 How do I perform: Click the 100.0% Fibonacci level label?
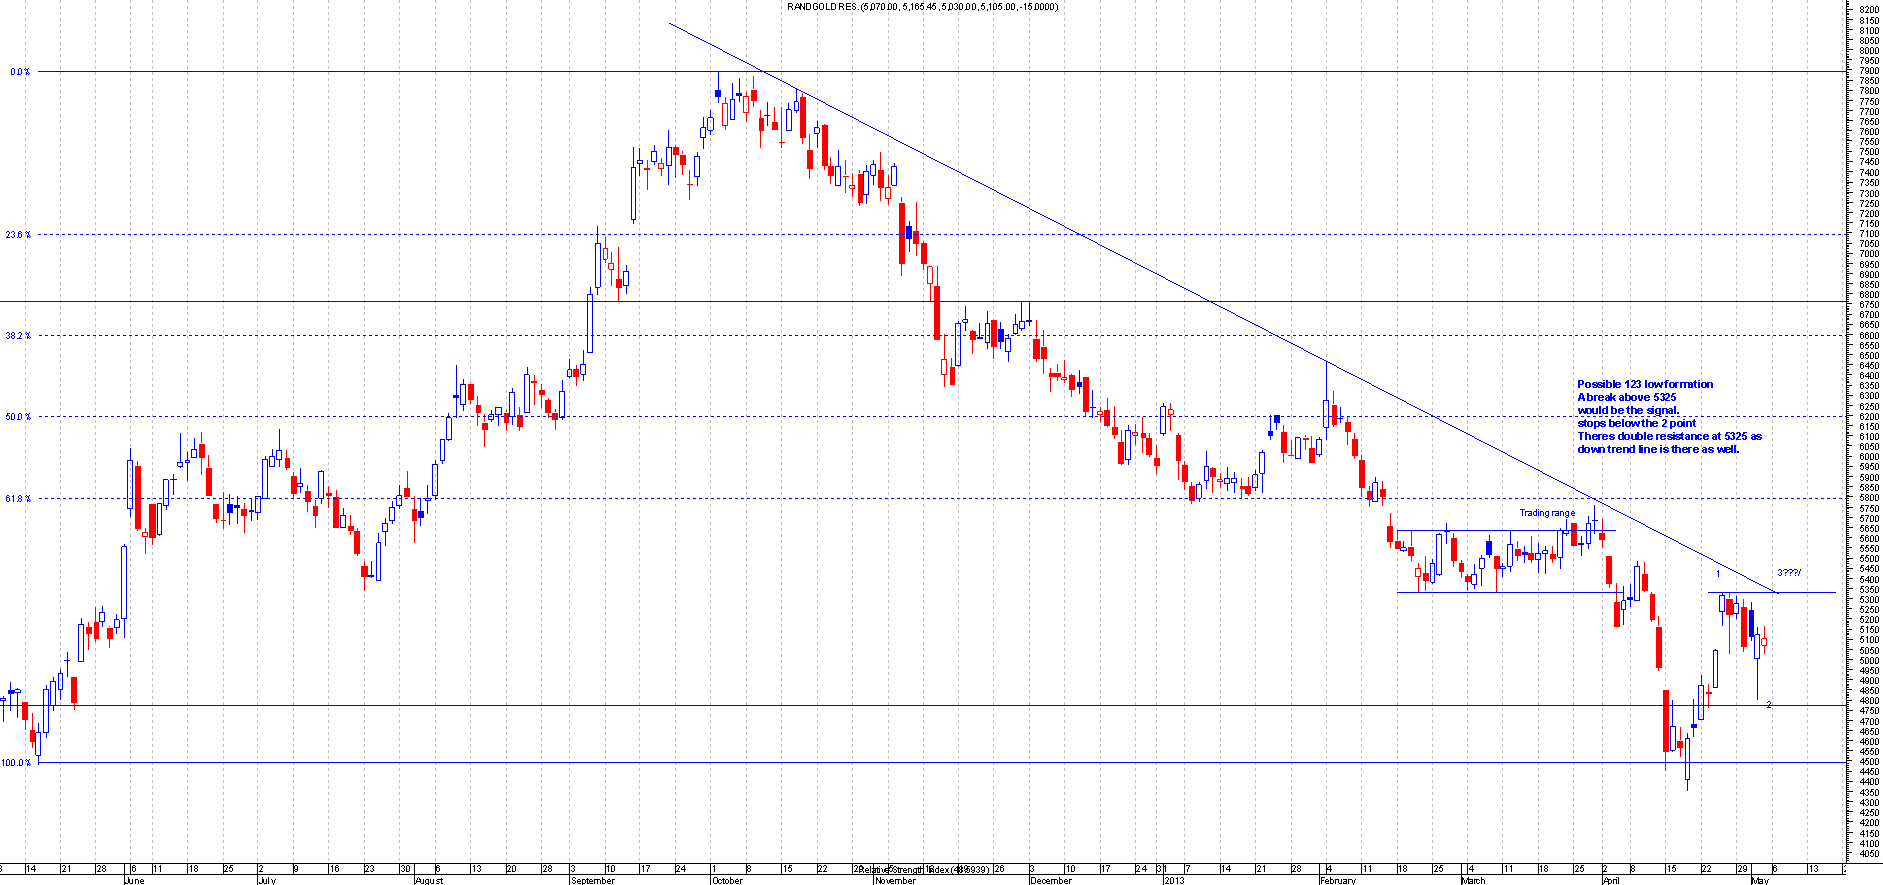tap(16, 763)
